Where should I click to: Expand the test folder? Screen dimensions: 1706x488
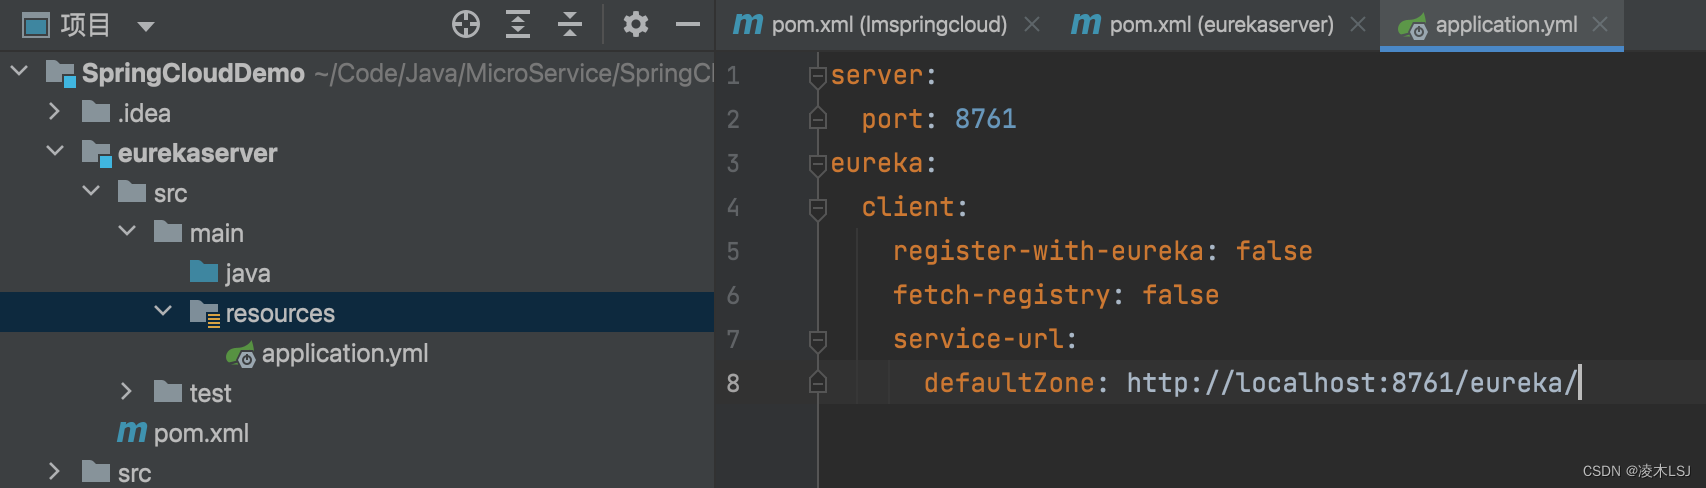coord(127,391)
